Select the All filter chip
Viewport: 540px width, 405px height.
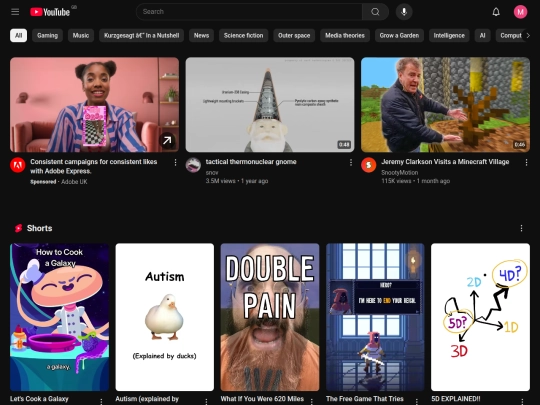19,35
